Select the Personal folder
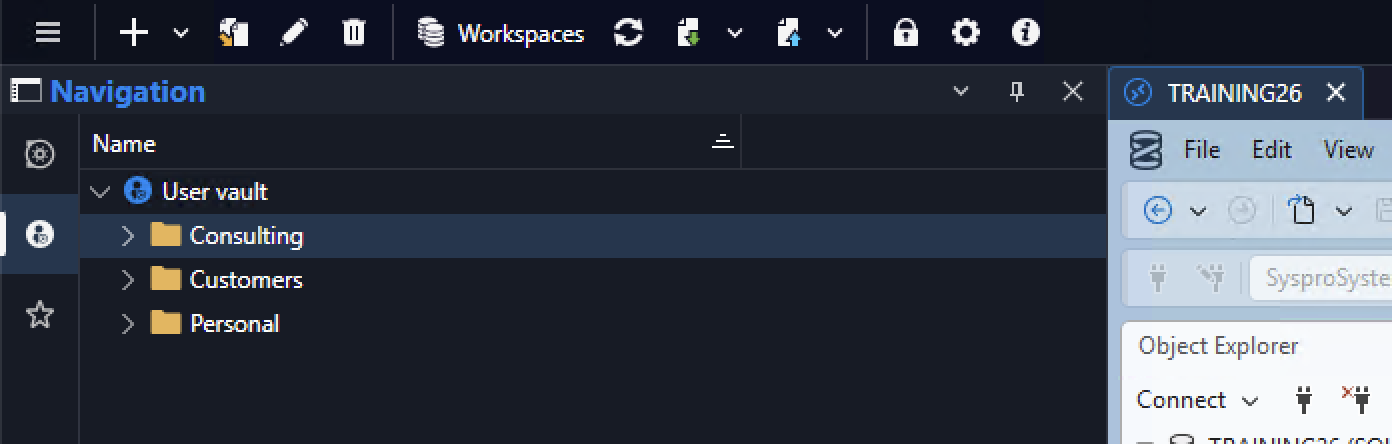Viewport: 1392px width, 444px height. point(234,324)
